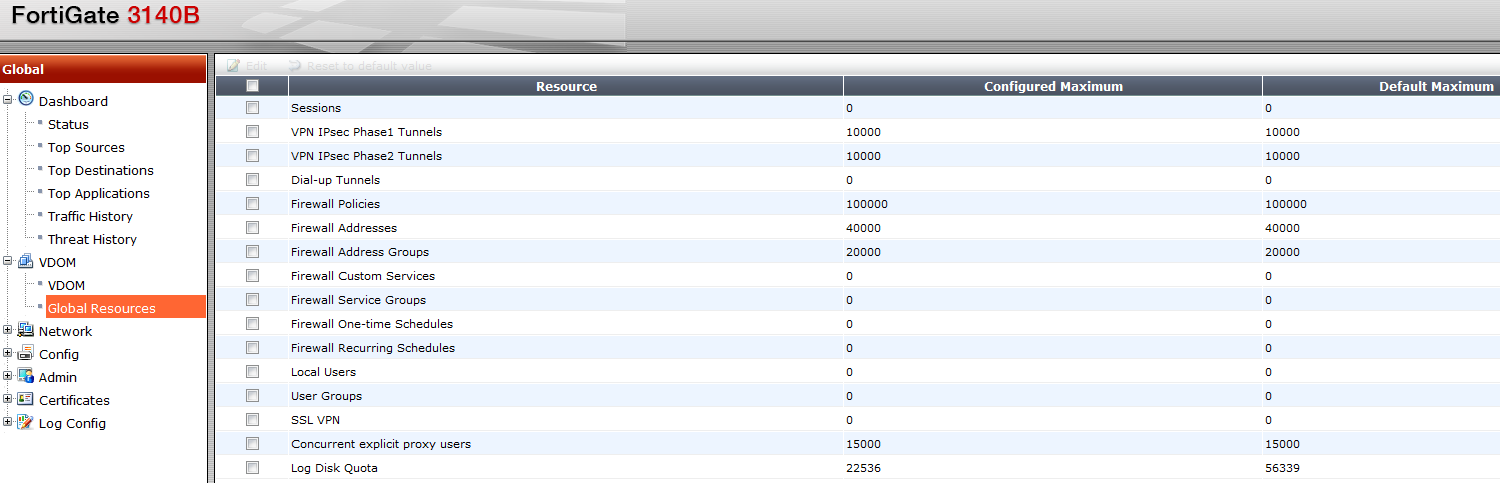The image size is (1500, 483).
Task: Click the Log Config icon
Action: 26,422
